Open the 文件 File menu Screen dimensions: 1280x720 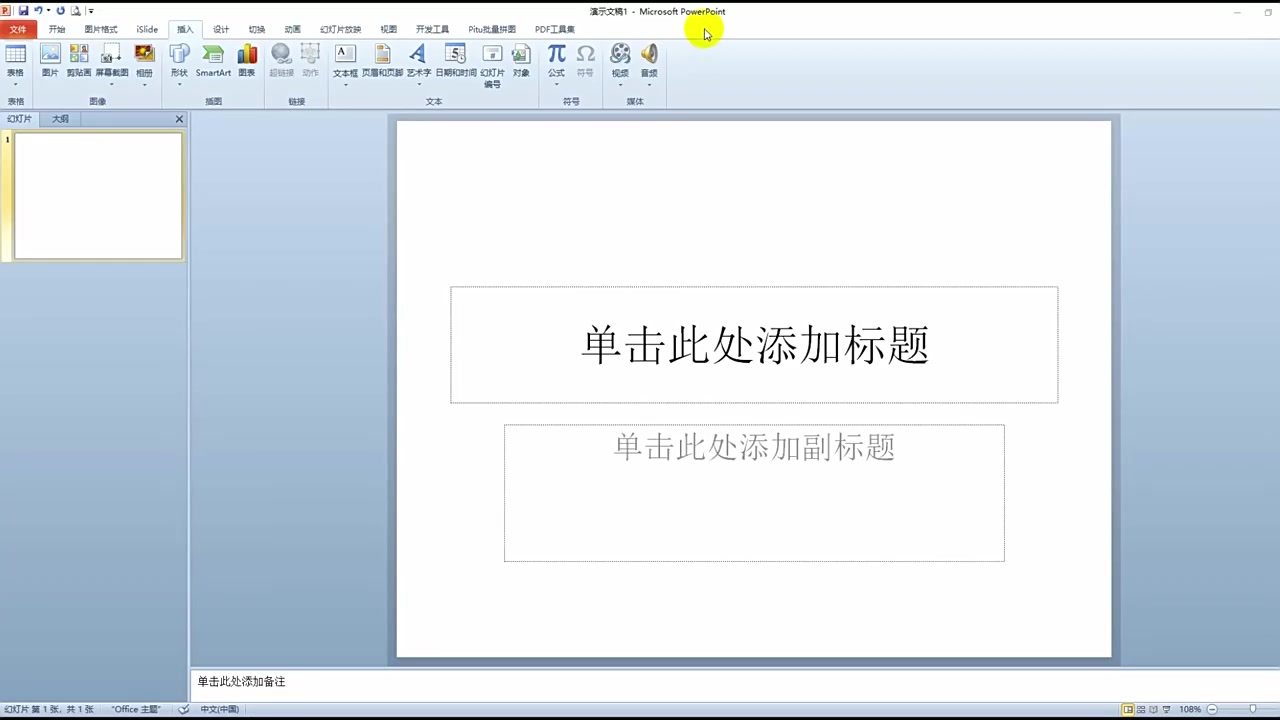18,30
